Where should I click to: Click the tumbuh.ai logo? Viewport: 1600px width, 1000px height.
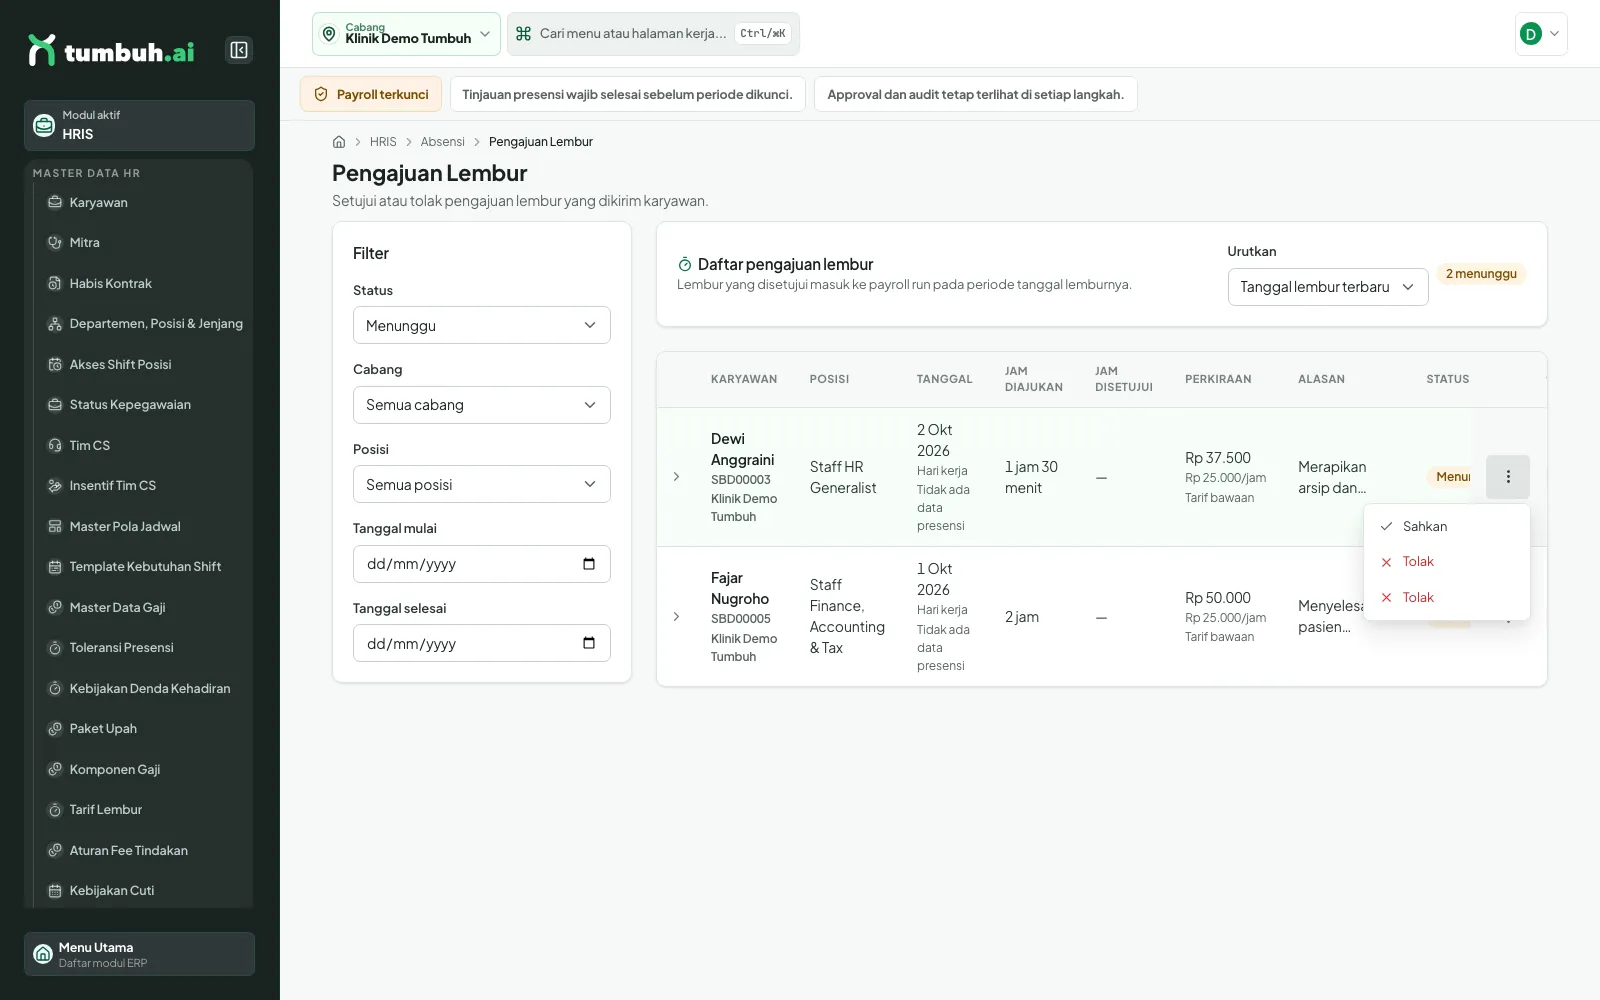111,51
